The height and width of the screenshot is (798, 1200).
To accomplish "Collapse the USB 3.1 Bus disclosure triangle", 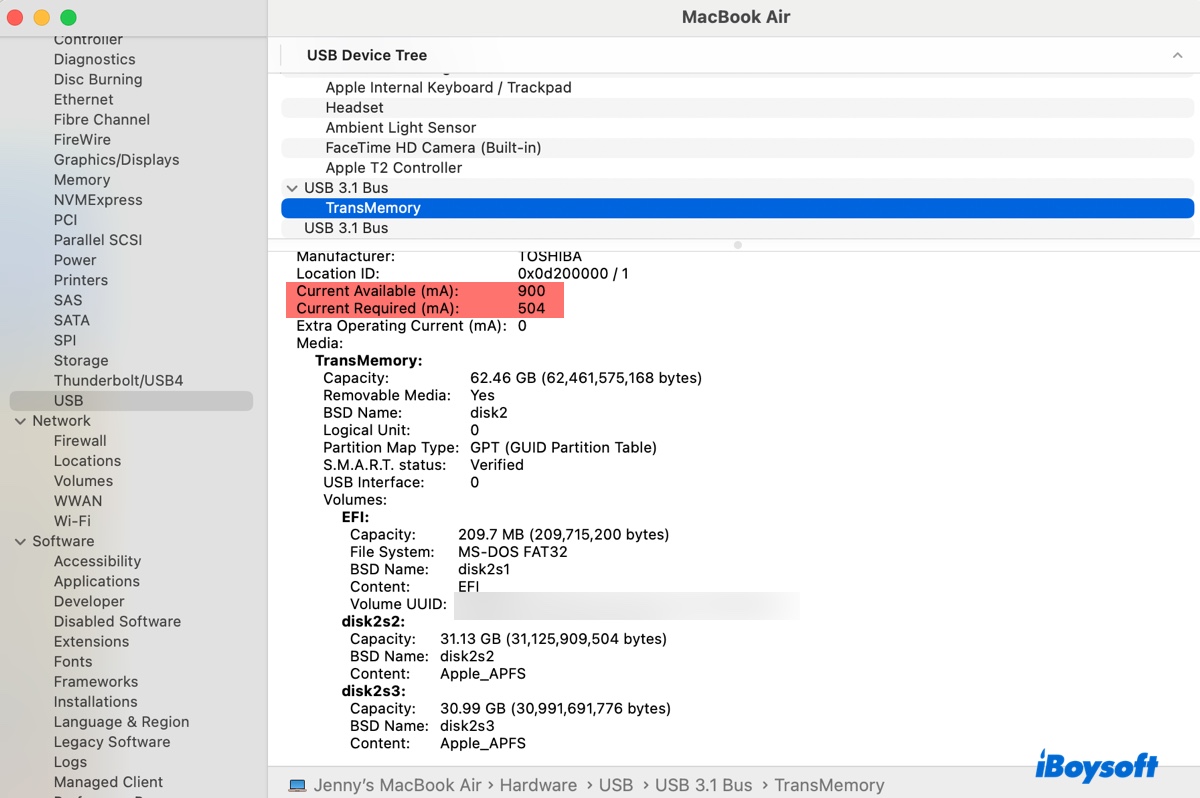I will (292, 188).
